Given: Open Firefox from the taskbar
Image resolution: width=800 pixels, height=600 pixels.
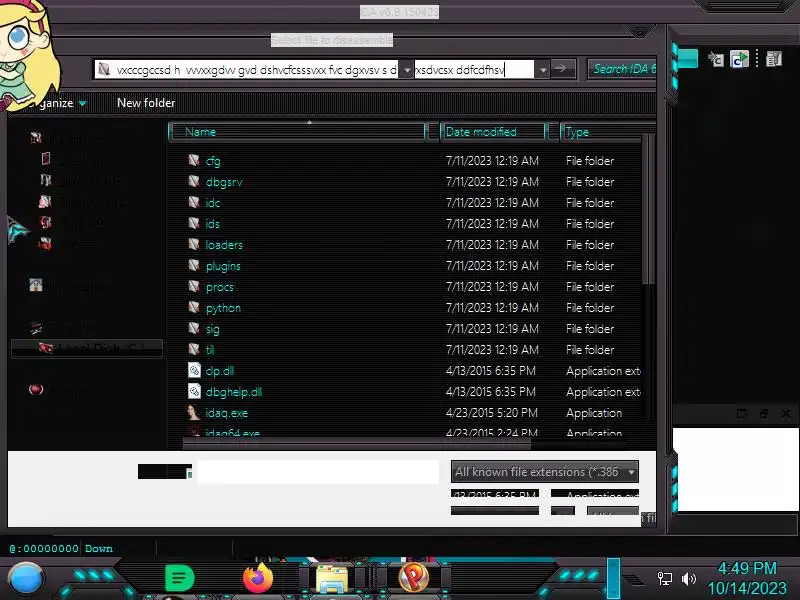Looking at the screenshot, I should point(258,578).
